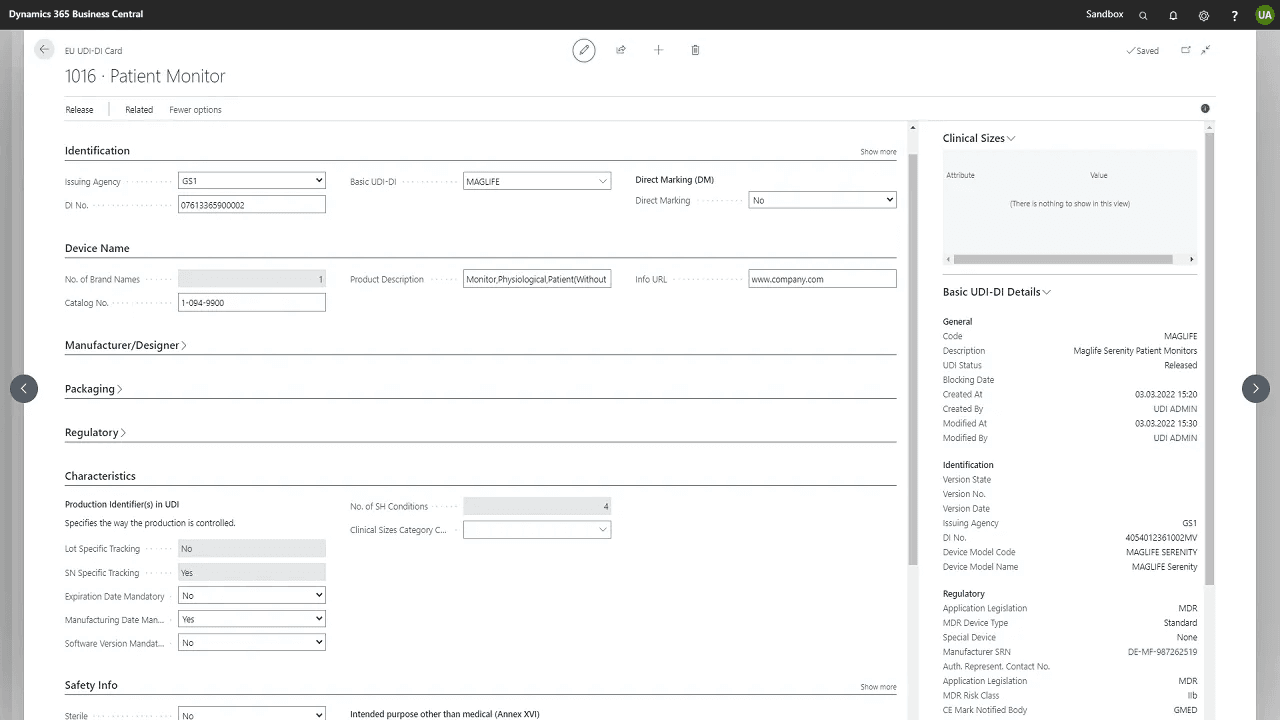Collapse the Basic UDI-DI Details factbox
Screen dimensions: 1280x720
coord(997,292)
